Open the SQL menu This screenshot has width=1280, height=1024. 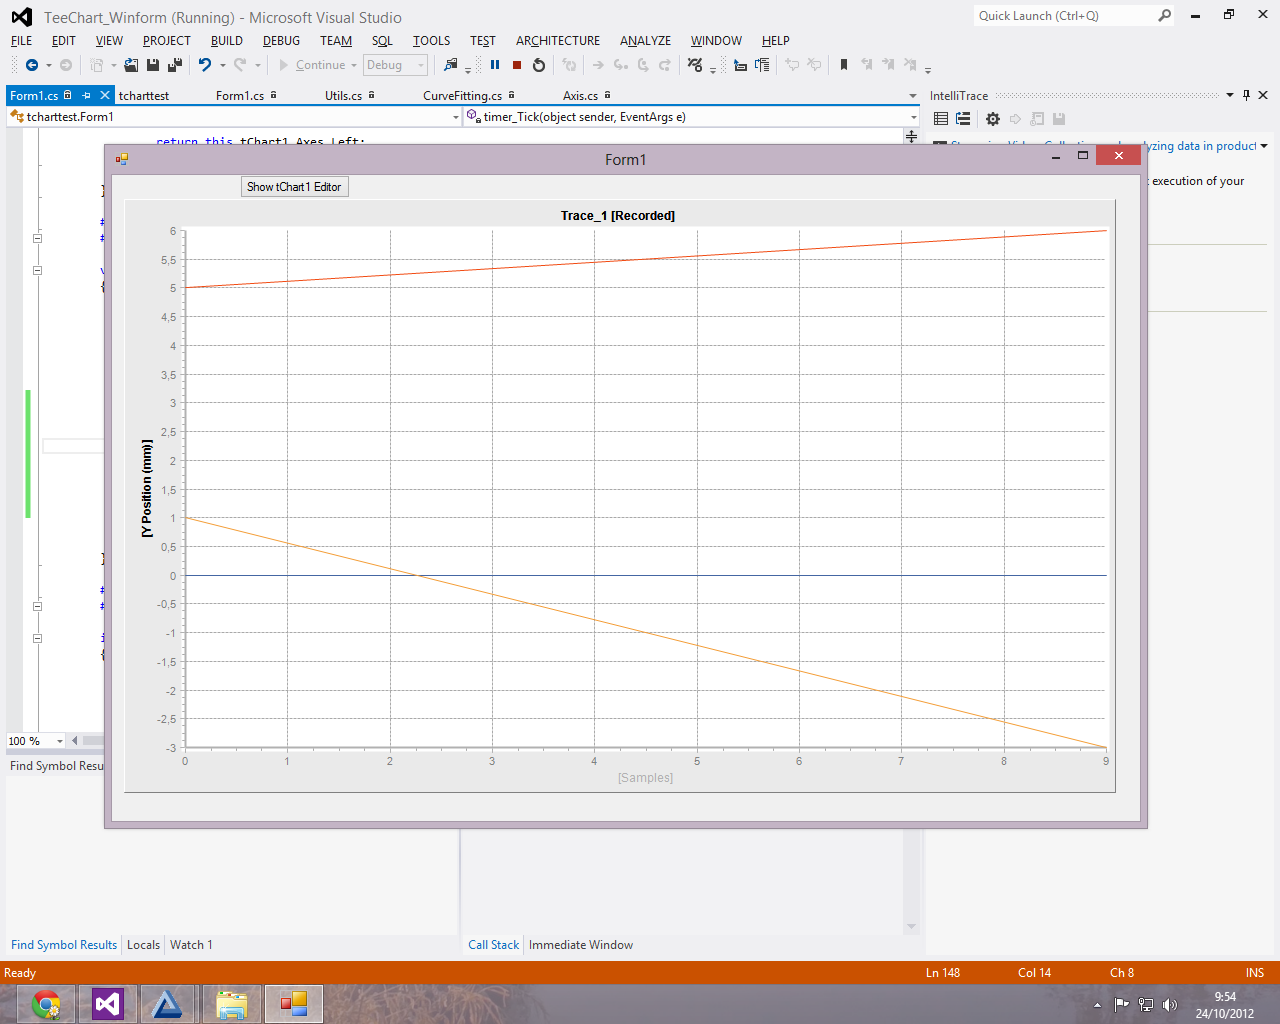pyautogui.click(x=382, y=41)
